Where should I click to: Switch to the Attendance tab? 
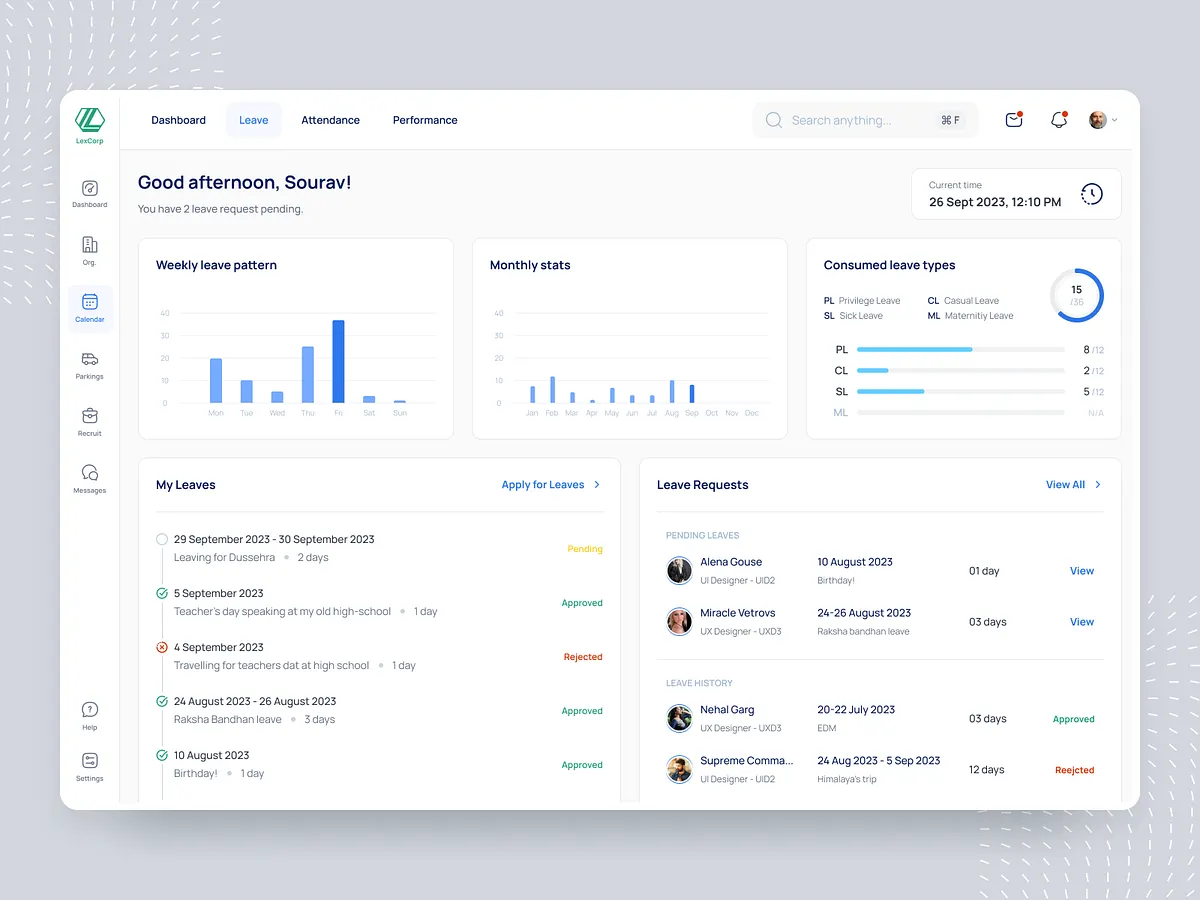(x=330, y=119)
